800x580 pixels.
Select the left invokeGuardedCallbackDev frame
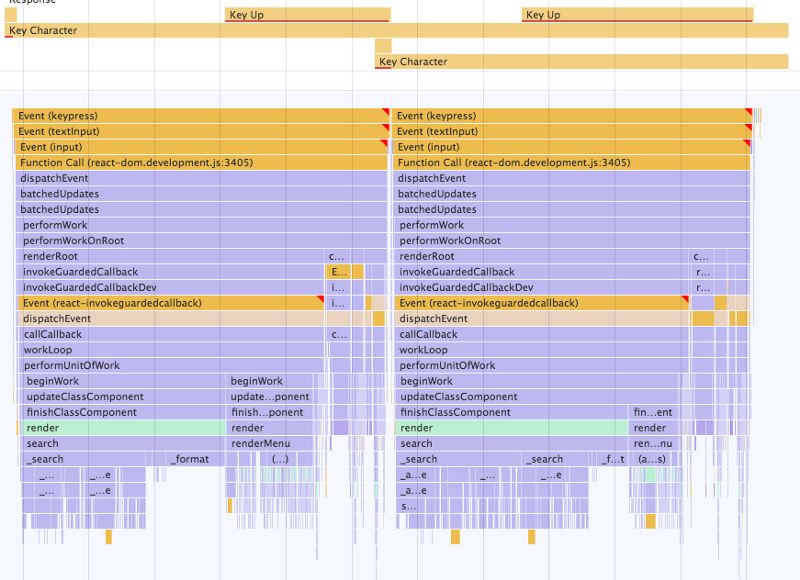(x=170, y=287)
